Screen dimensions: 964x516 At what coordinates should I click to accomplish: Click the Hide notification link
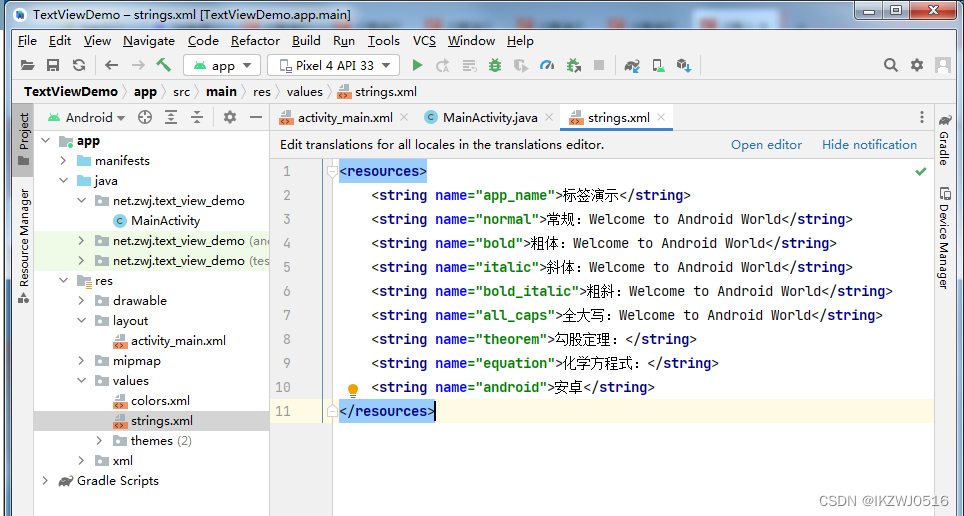tap(869, 145)
